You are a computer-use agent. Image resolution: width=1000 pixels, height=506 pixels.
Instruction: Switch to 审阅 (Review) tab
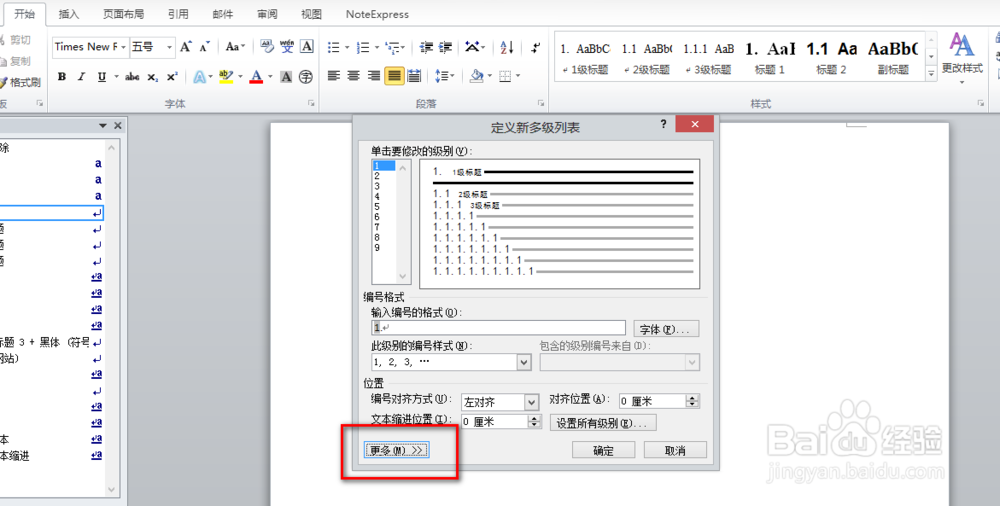(267, 14)
